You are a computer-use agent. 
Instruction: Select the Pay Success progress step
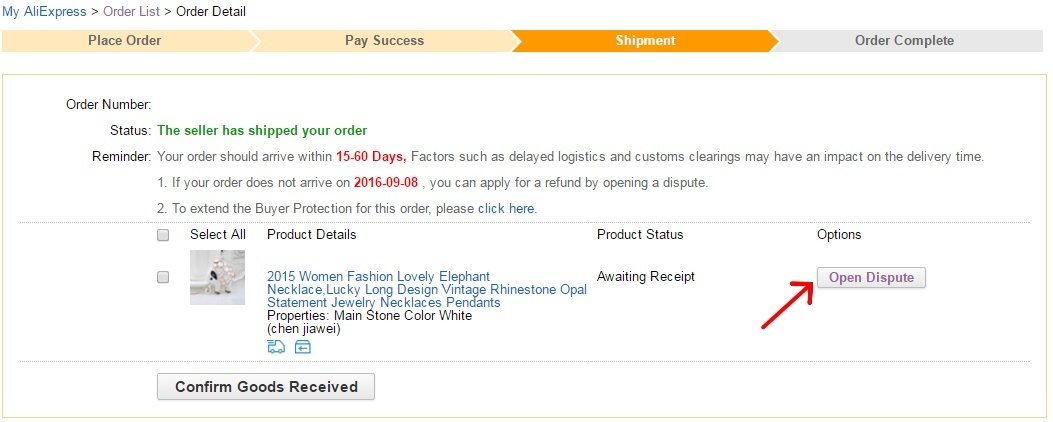point(384,41)
